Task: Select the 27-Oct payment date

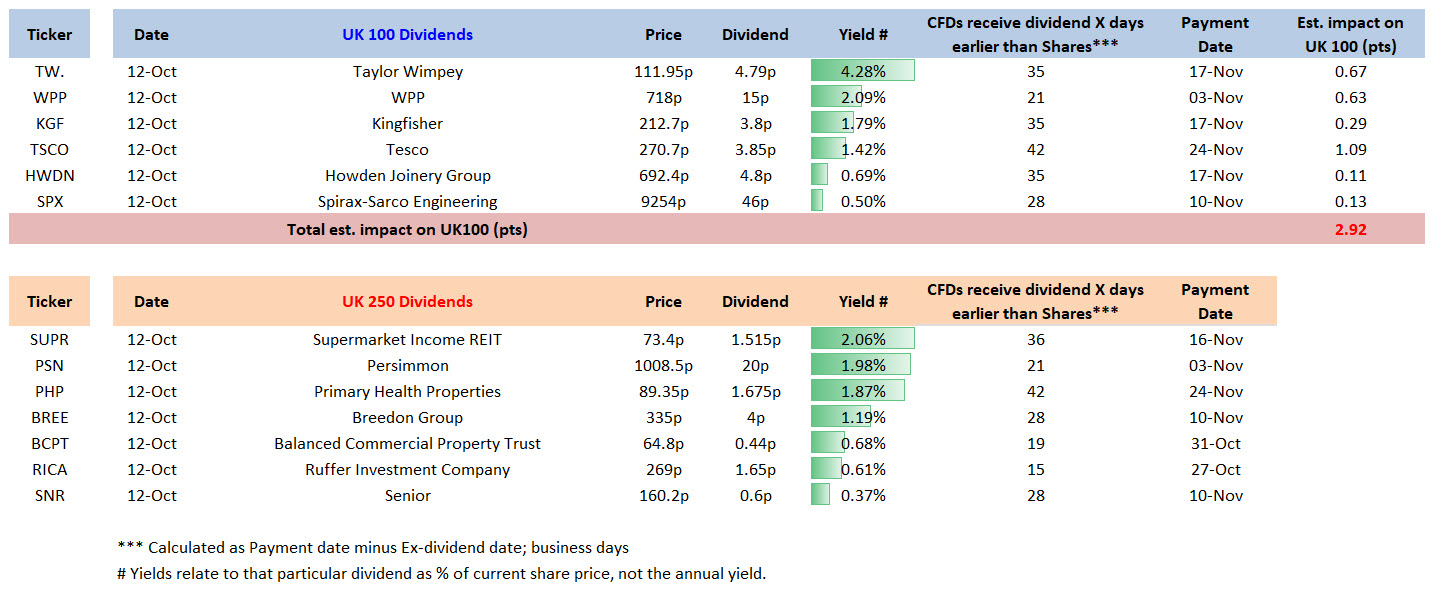Action: point(1215,470)
